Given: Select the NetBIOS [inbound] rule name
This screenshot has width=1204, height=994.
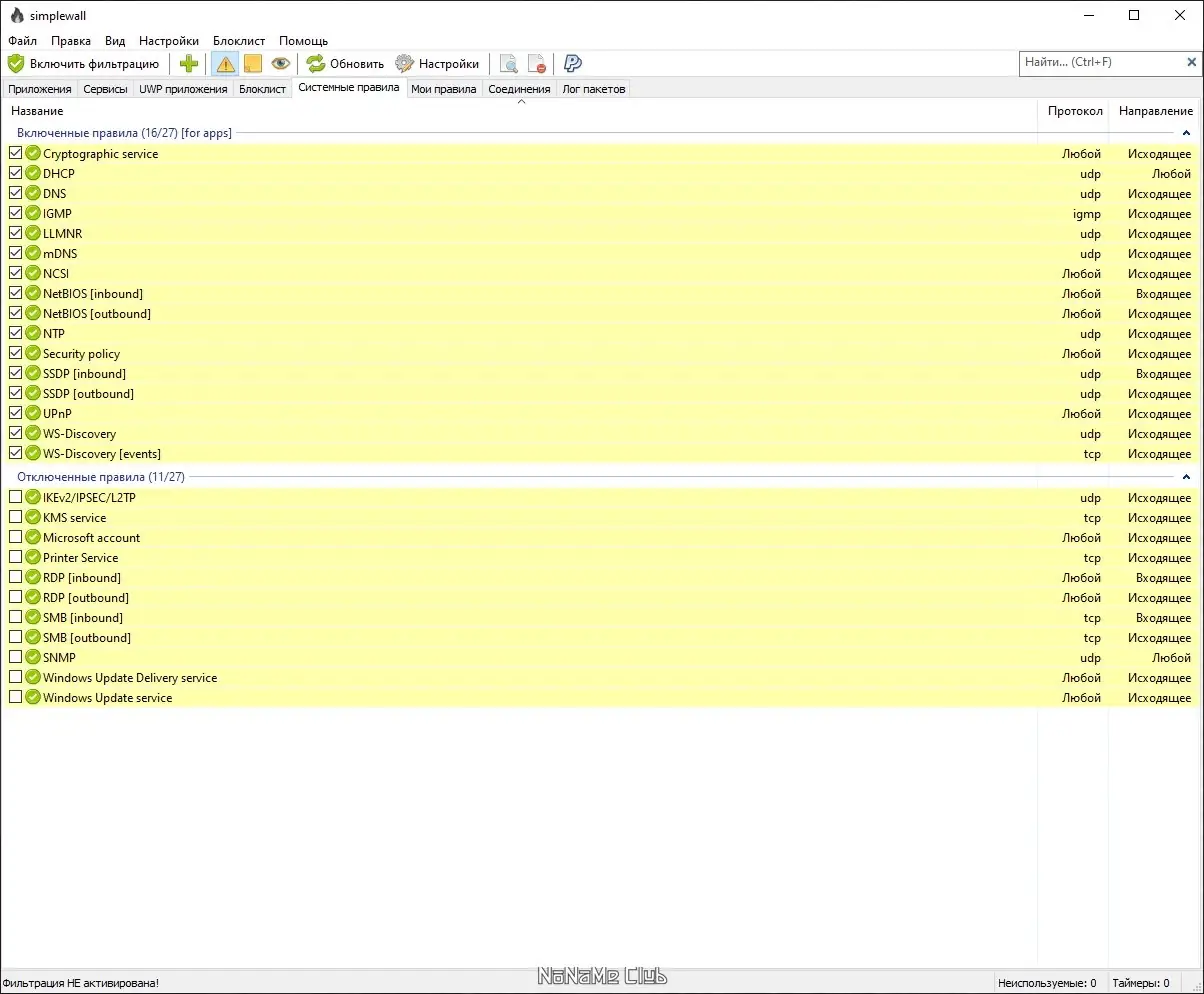Looking at the screenshot, I should [x=93, y=294].
